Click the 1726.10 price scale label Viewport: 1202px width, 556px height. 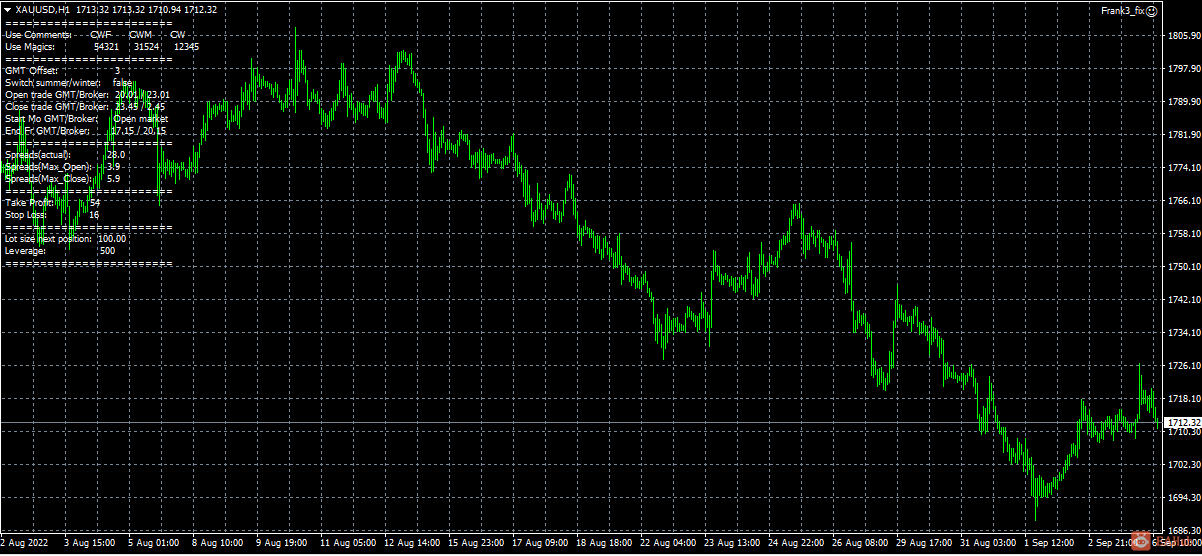coord(1184,366)
